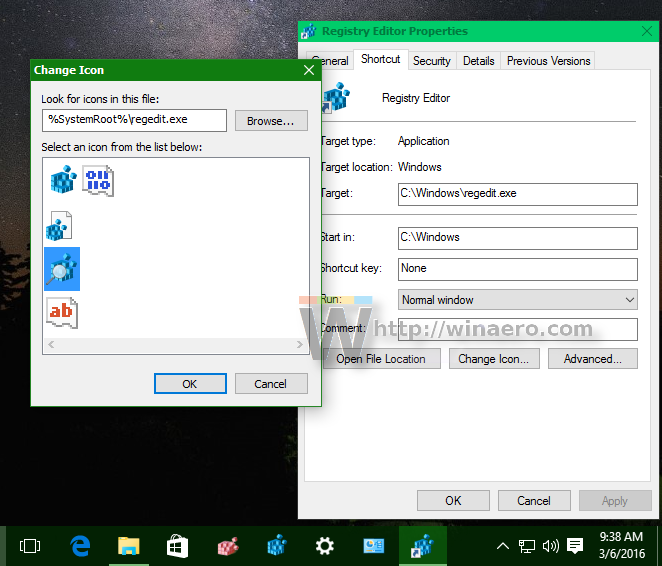The image size is (662, 566).
Task: Select the magnifier registry search icon
Action: tap(62, 269)
